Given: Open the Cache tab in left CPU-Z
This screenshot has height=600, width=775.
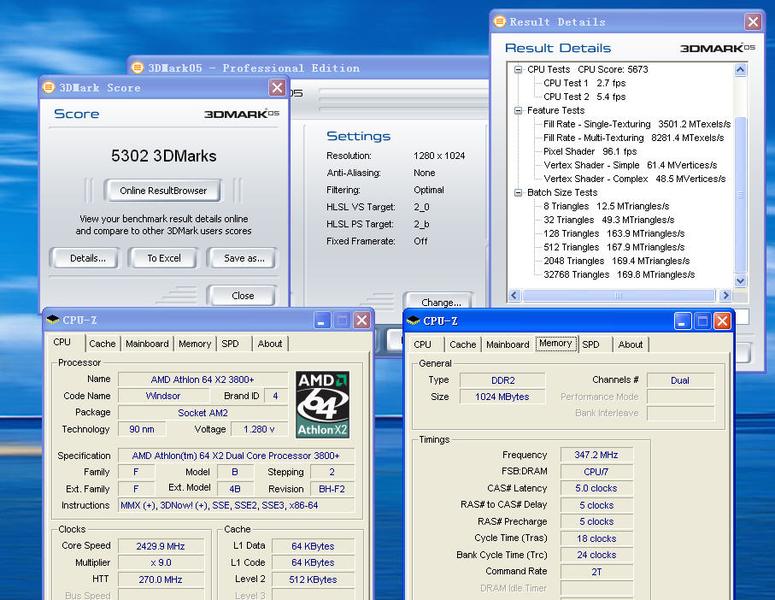Looking at the screenshot, I should point(102,343).
